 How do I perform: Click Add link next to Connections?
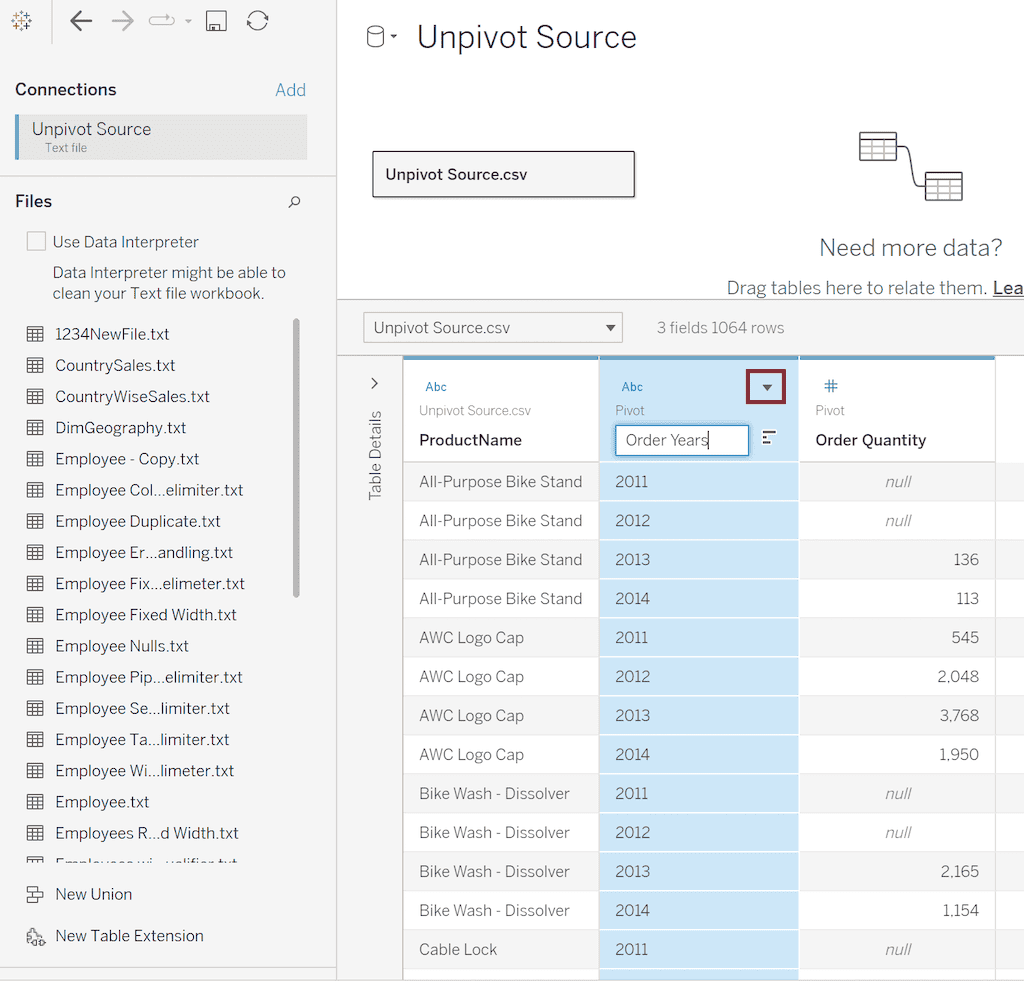tap(290, 90)
